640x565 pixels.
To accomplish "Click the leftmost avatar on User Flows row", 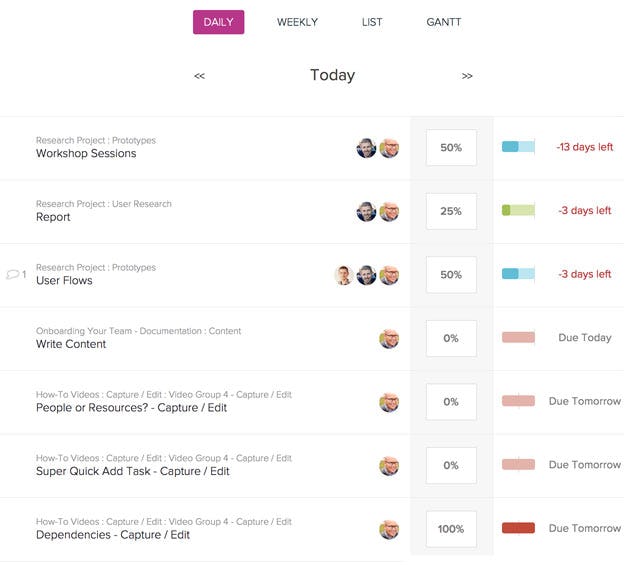I will coord(344,275).
